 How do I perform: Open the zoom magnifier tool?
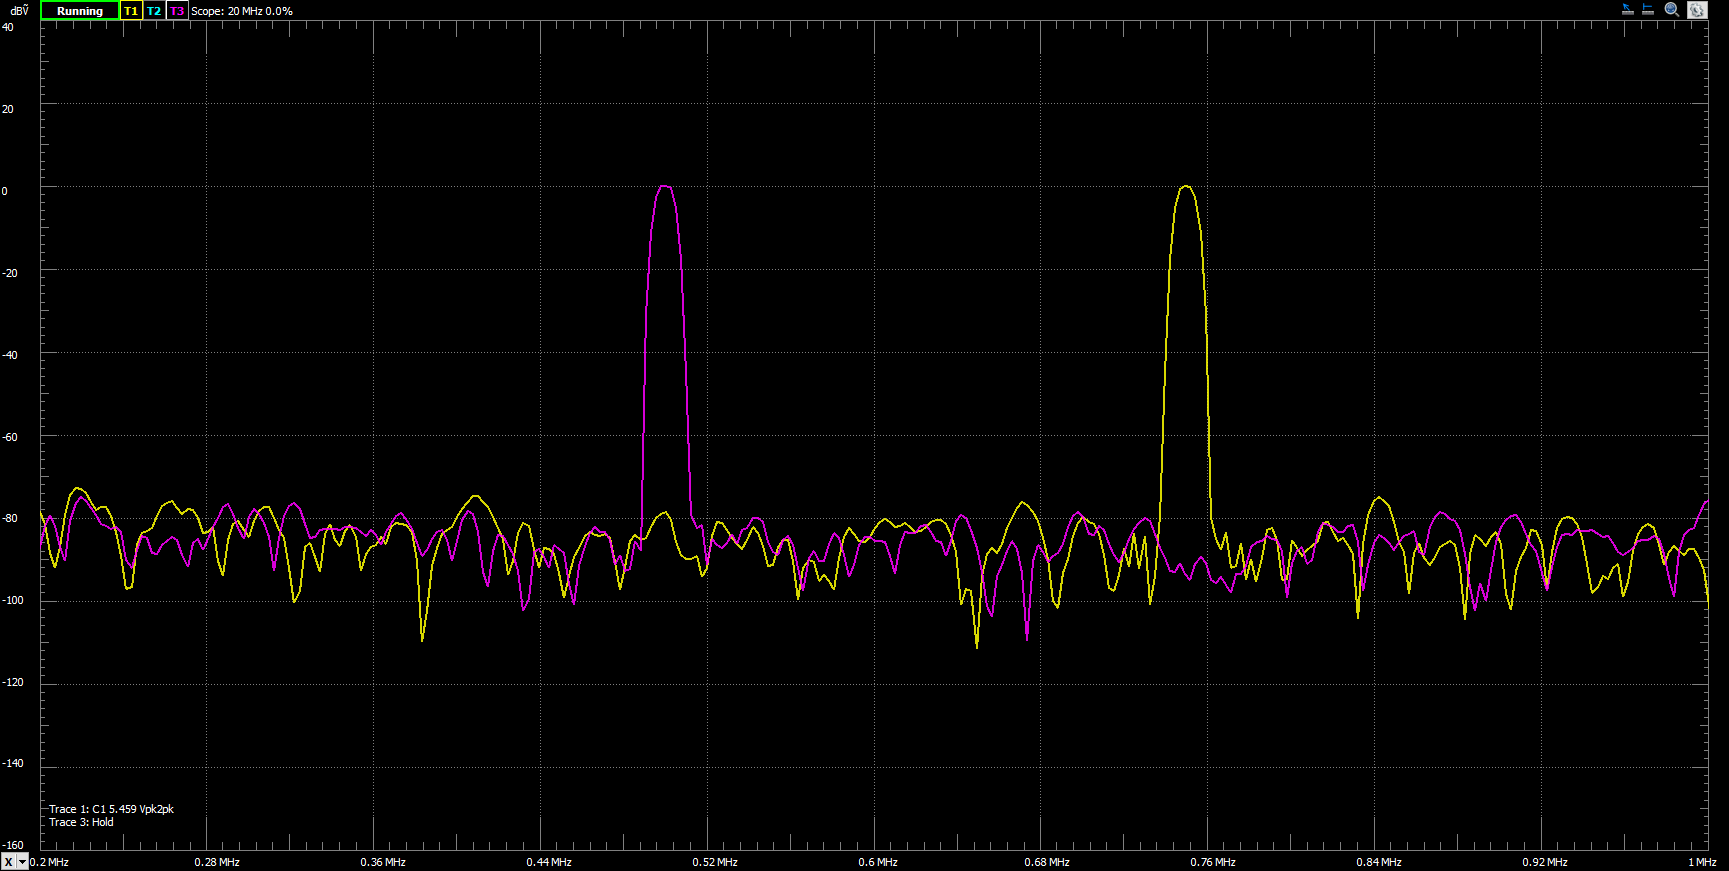(x=1671, y=10)
